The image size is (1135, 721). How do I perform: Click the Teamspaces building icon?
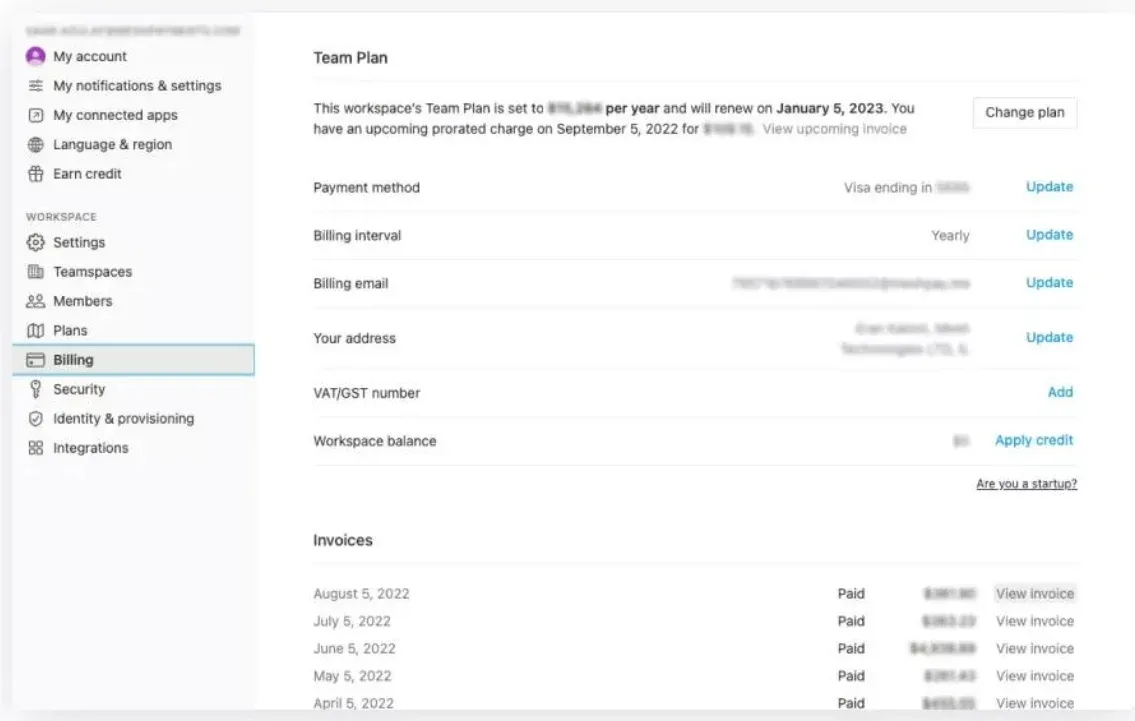click(x=35, y=271)
